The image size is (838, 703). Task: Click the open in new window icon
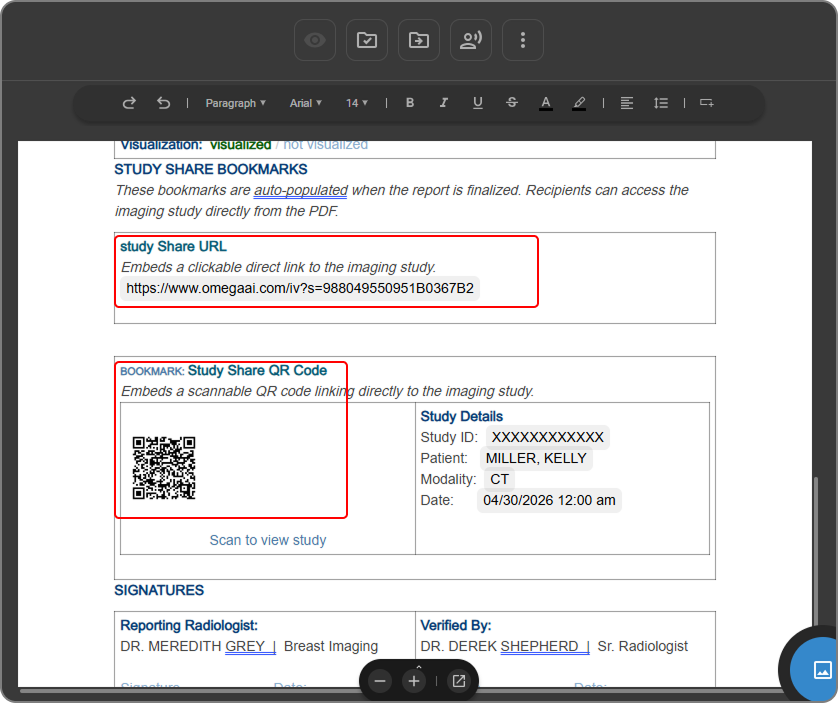459,681
